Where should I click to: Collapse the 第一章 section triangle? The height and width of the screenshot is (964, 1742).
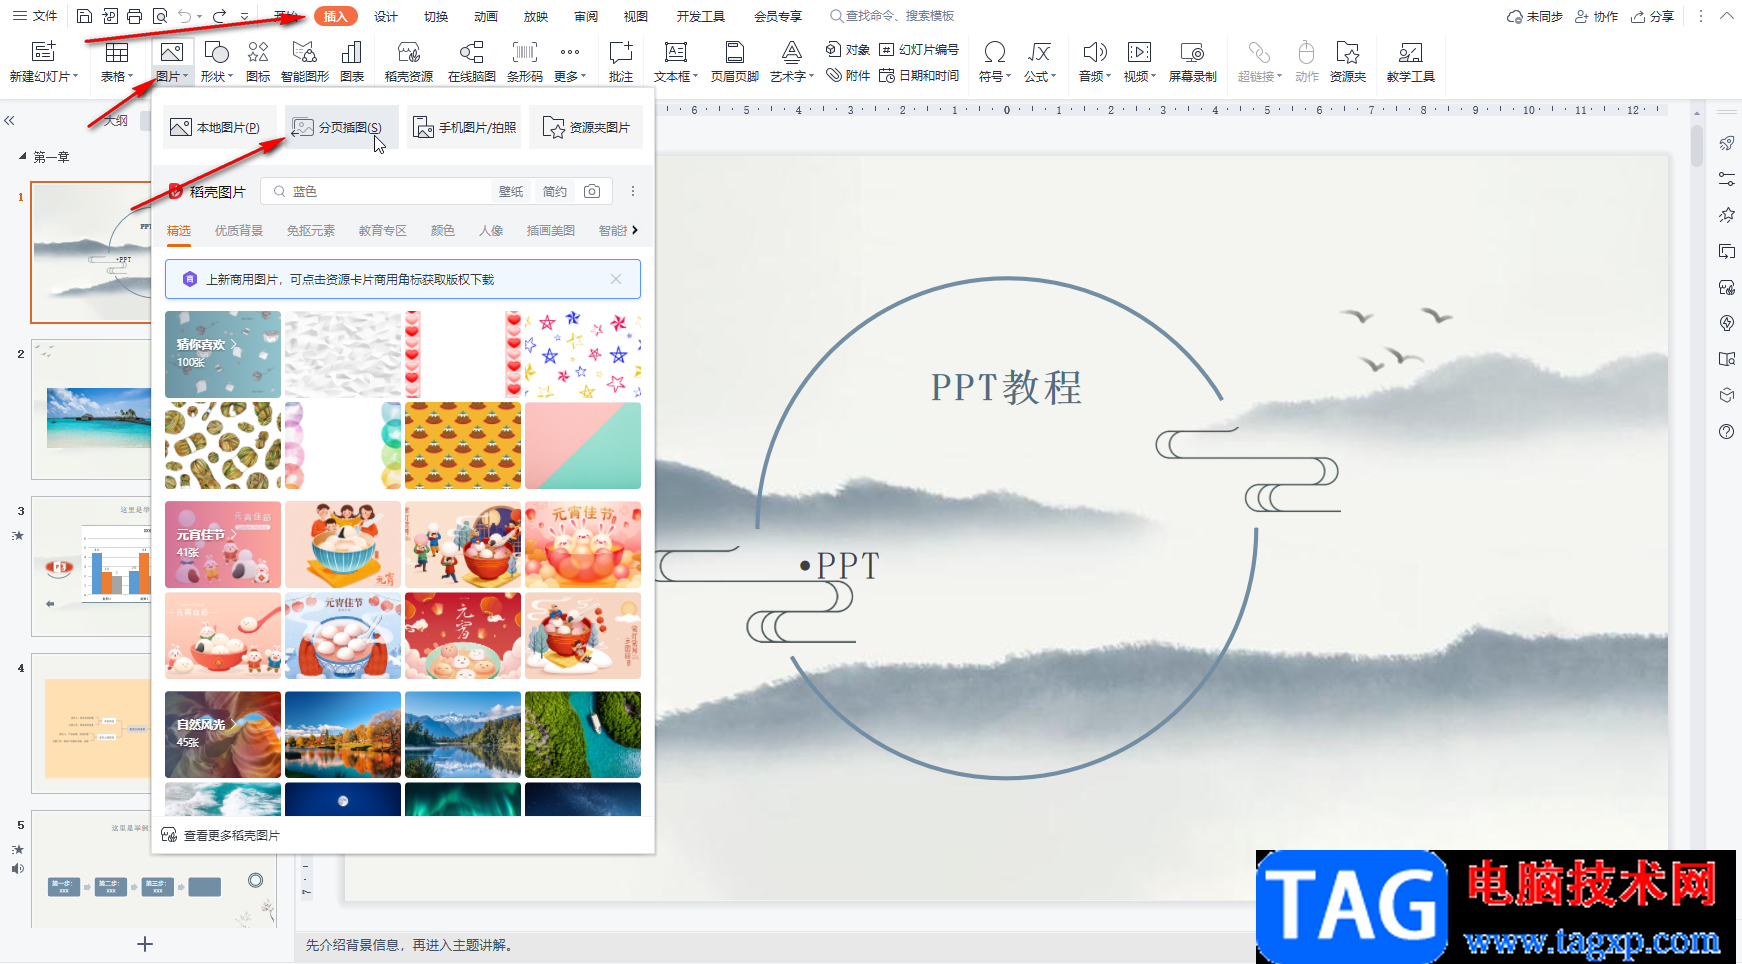click(23, 157)
